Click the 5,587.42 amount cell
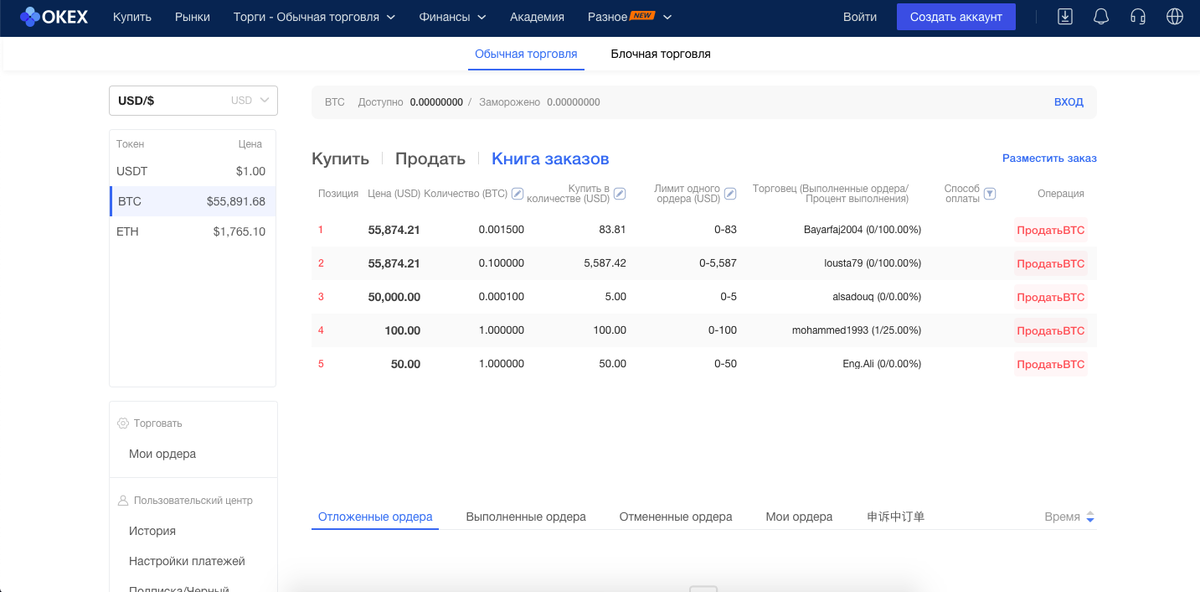This screenshot has width=1200, height=592. tap(605, 264)
